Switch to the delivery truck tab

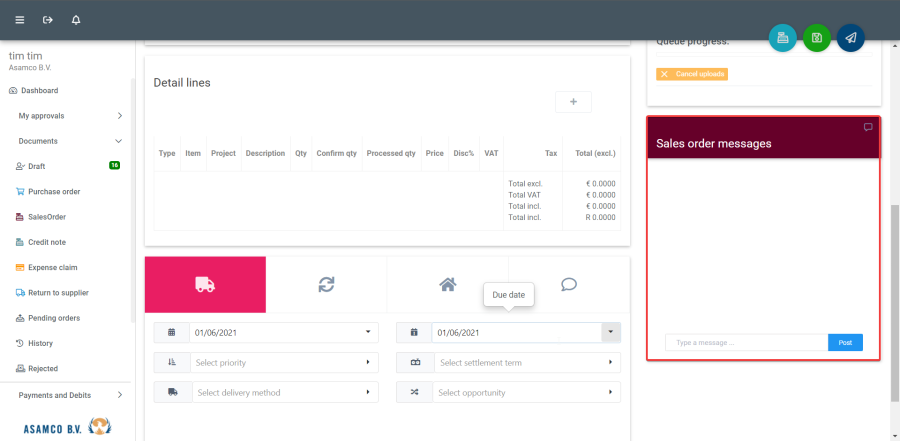pyautogui.click(x=205, y=285)
